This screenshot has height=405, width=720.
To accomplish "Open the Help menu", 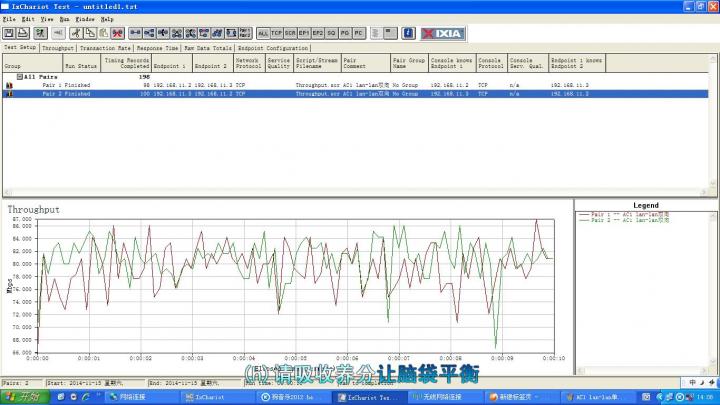I will click(107, 19).
